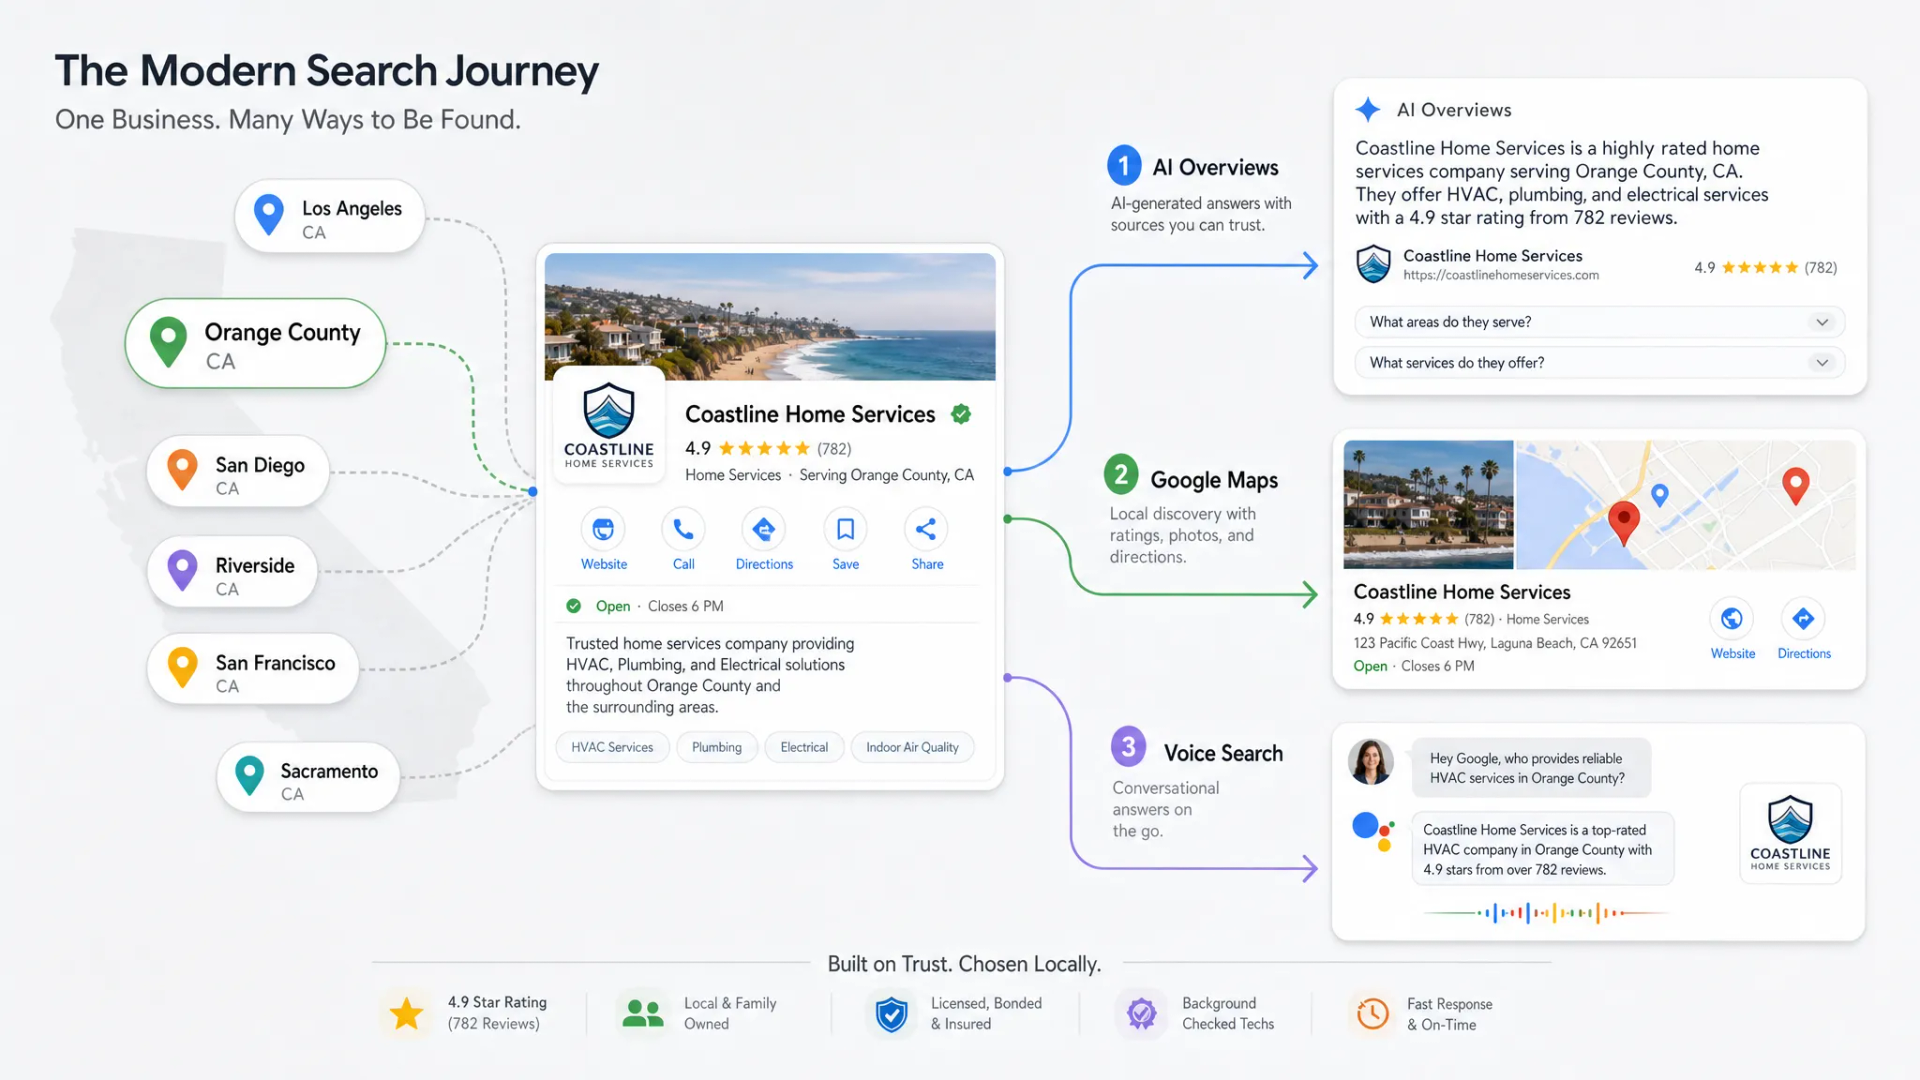The image size is (1920, 1080).
Task: Click the Coastline logo on the business card
Action: (609, 425)
